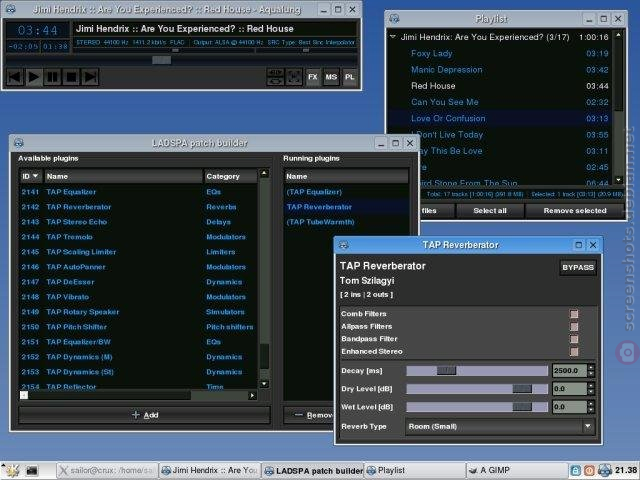Image resolution: width=640 pixels, height=480 pixels.
Task: Toggle the FX button in the player
Action: tap(313, 77)
